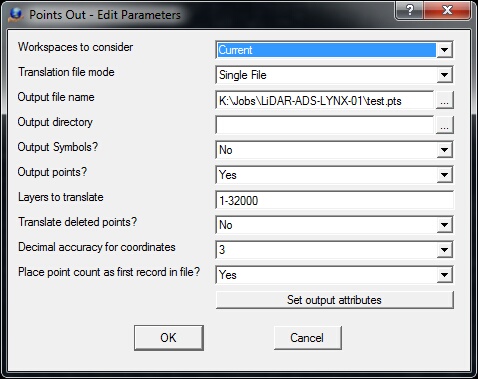The height and width of the screenshot is (379, 478).
Task: Click the 'Workspaces to consider' label
Action: 75,47
